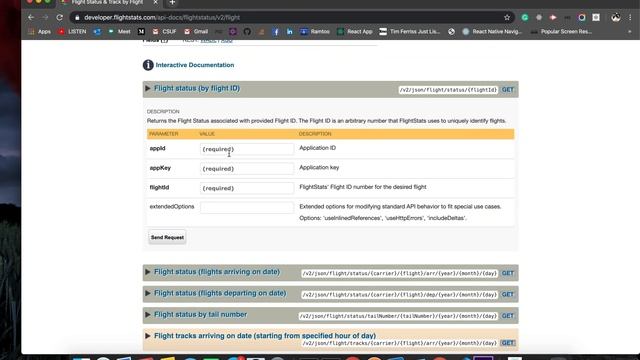The height and width of the screenshot is (360, 640).
Task: Click the VALUE column header
Action: click(x=207, y=134)
